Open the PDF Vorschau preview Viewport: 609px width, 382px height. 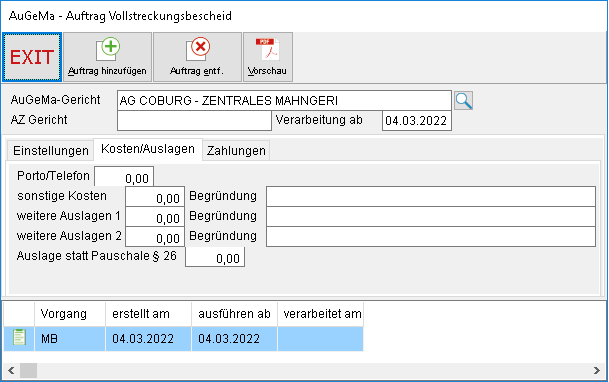[268, 57]
